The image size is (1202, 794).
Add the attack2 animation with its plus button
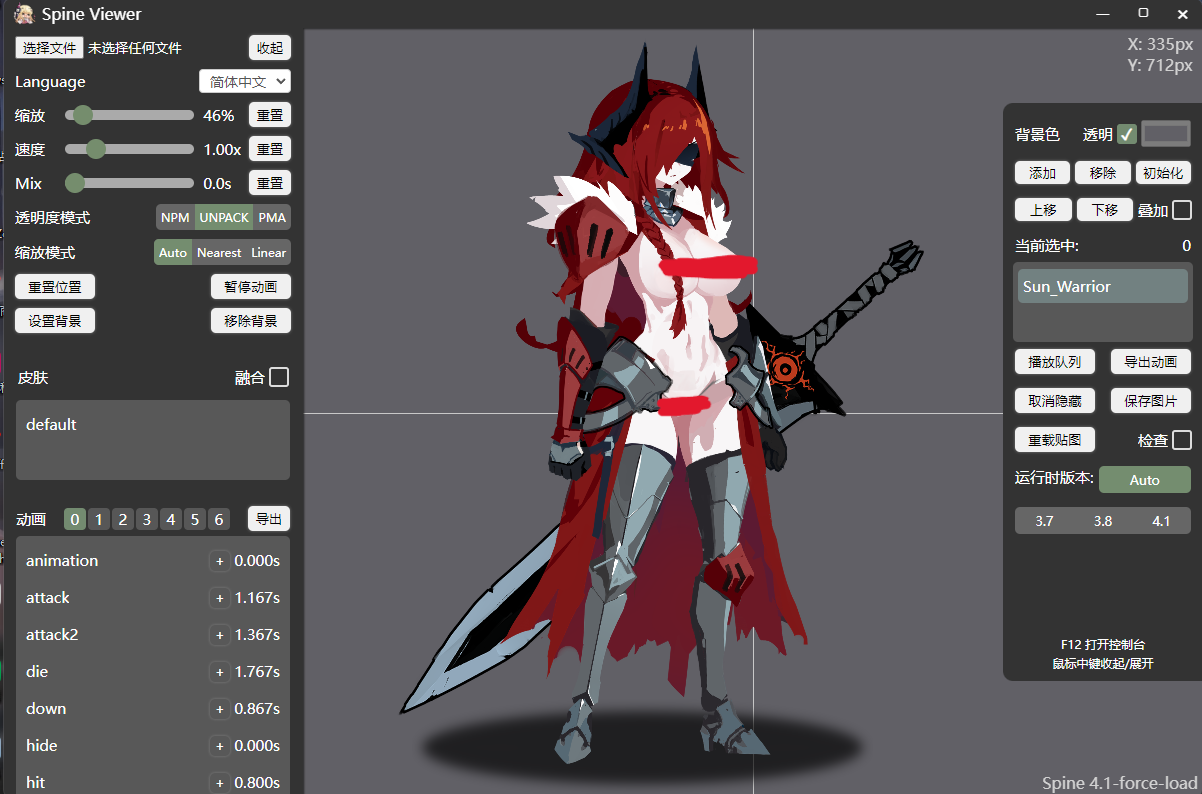click(219, 635)
